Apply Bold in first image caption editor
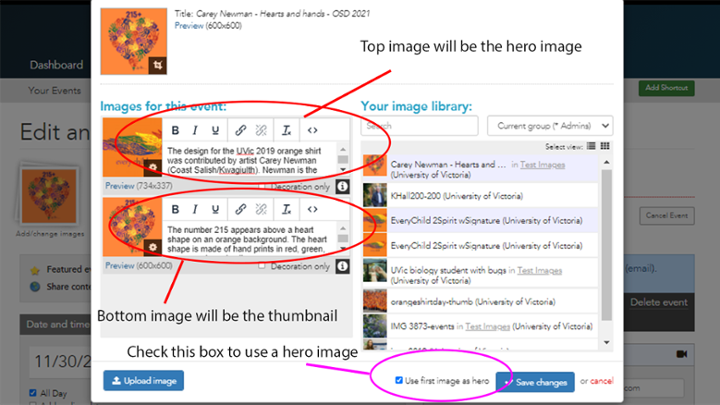 [x=175, y=130]
